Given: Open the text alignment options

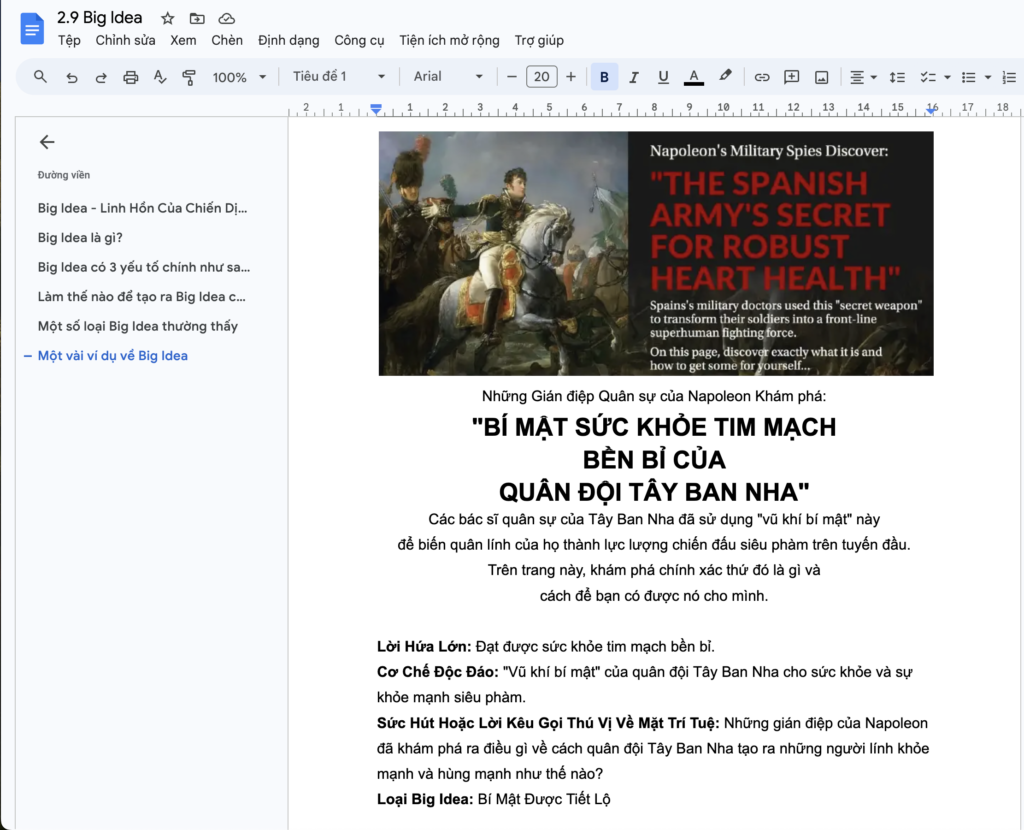Looking at the screenshot, I should pos(863,77).
